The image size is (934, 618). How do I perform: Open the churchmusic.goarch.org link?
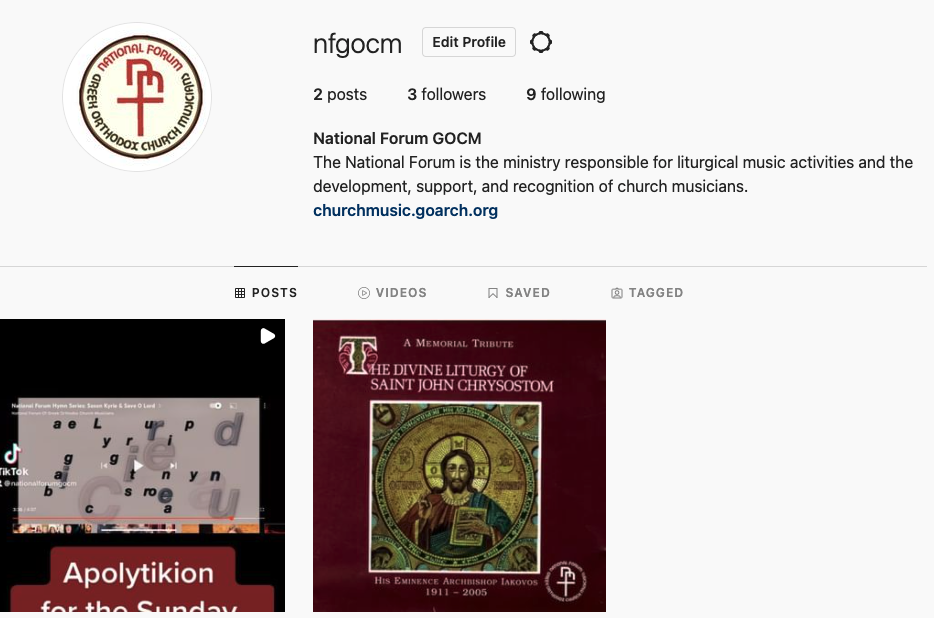click(406, 210)
